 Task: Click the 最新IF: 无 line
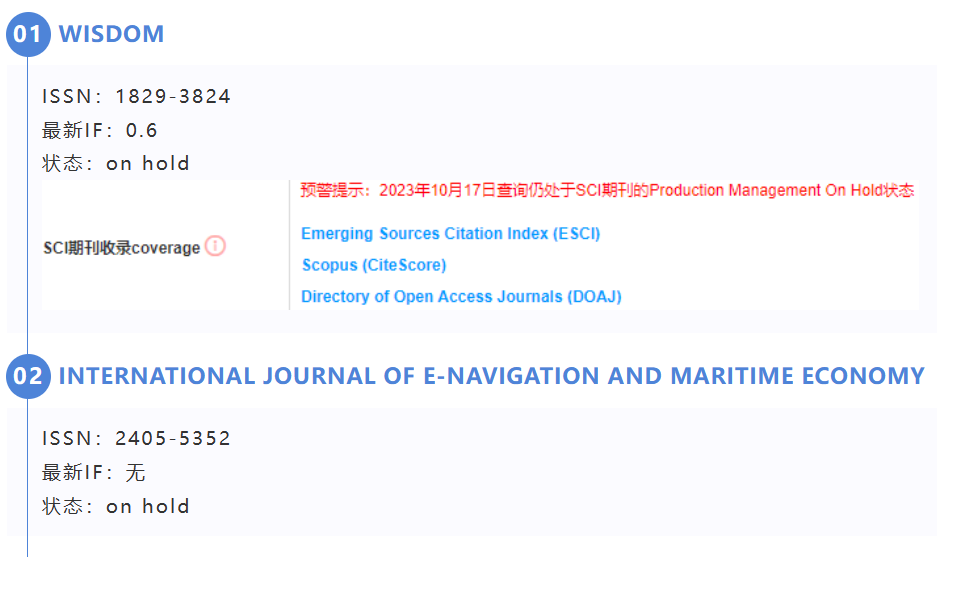(x=94, y=472)
